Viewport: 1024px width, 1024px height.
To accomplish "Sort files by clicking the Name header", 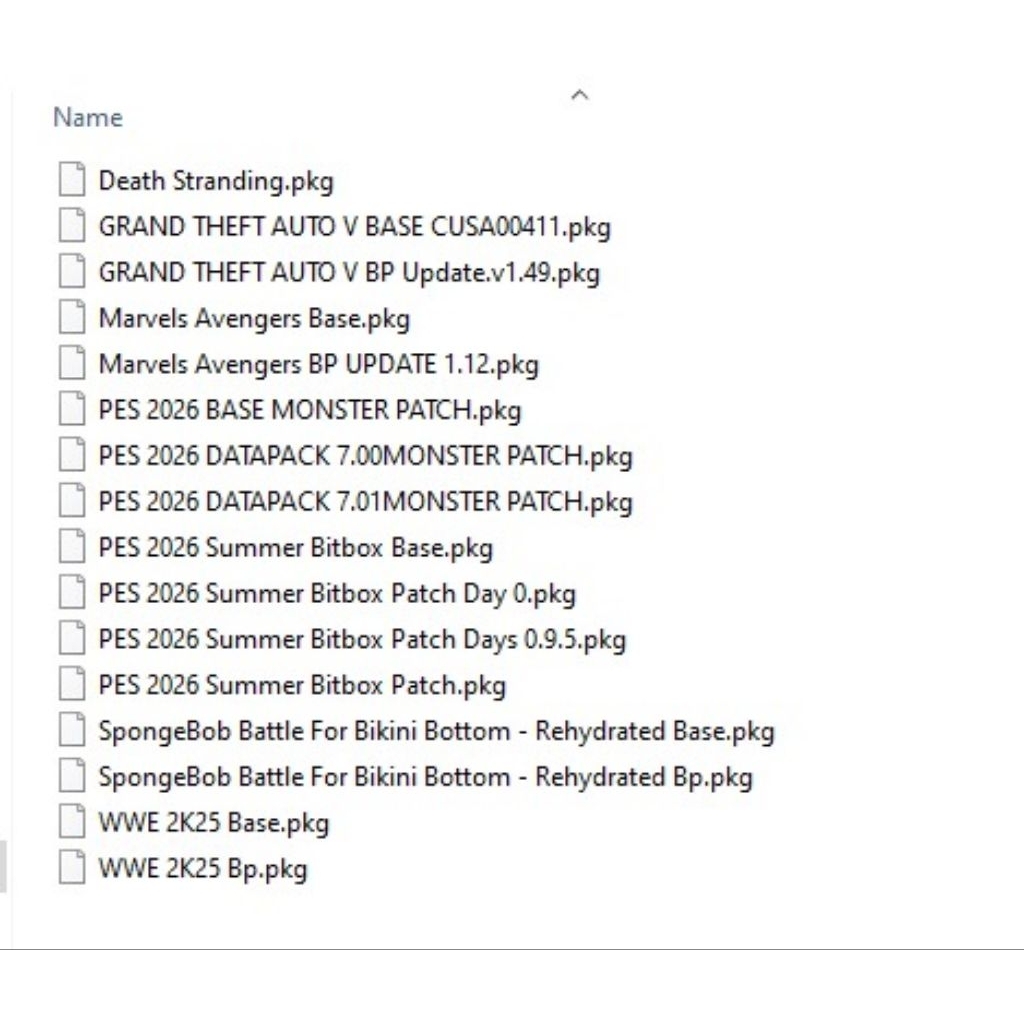I will pos(87,117).
